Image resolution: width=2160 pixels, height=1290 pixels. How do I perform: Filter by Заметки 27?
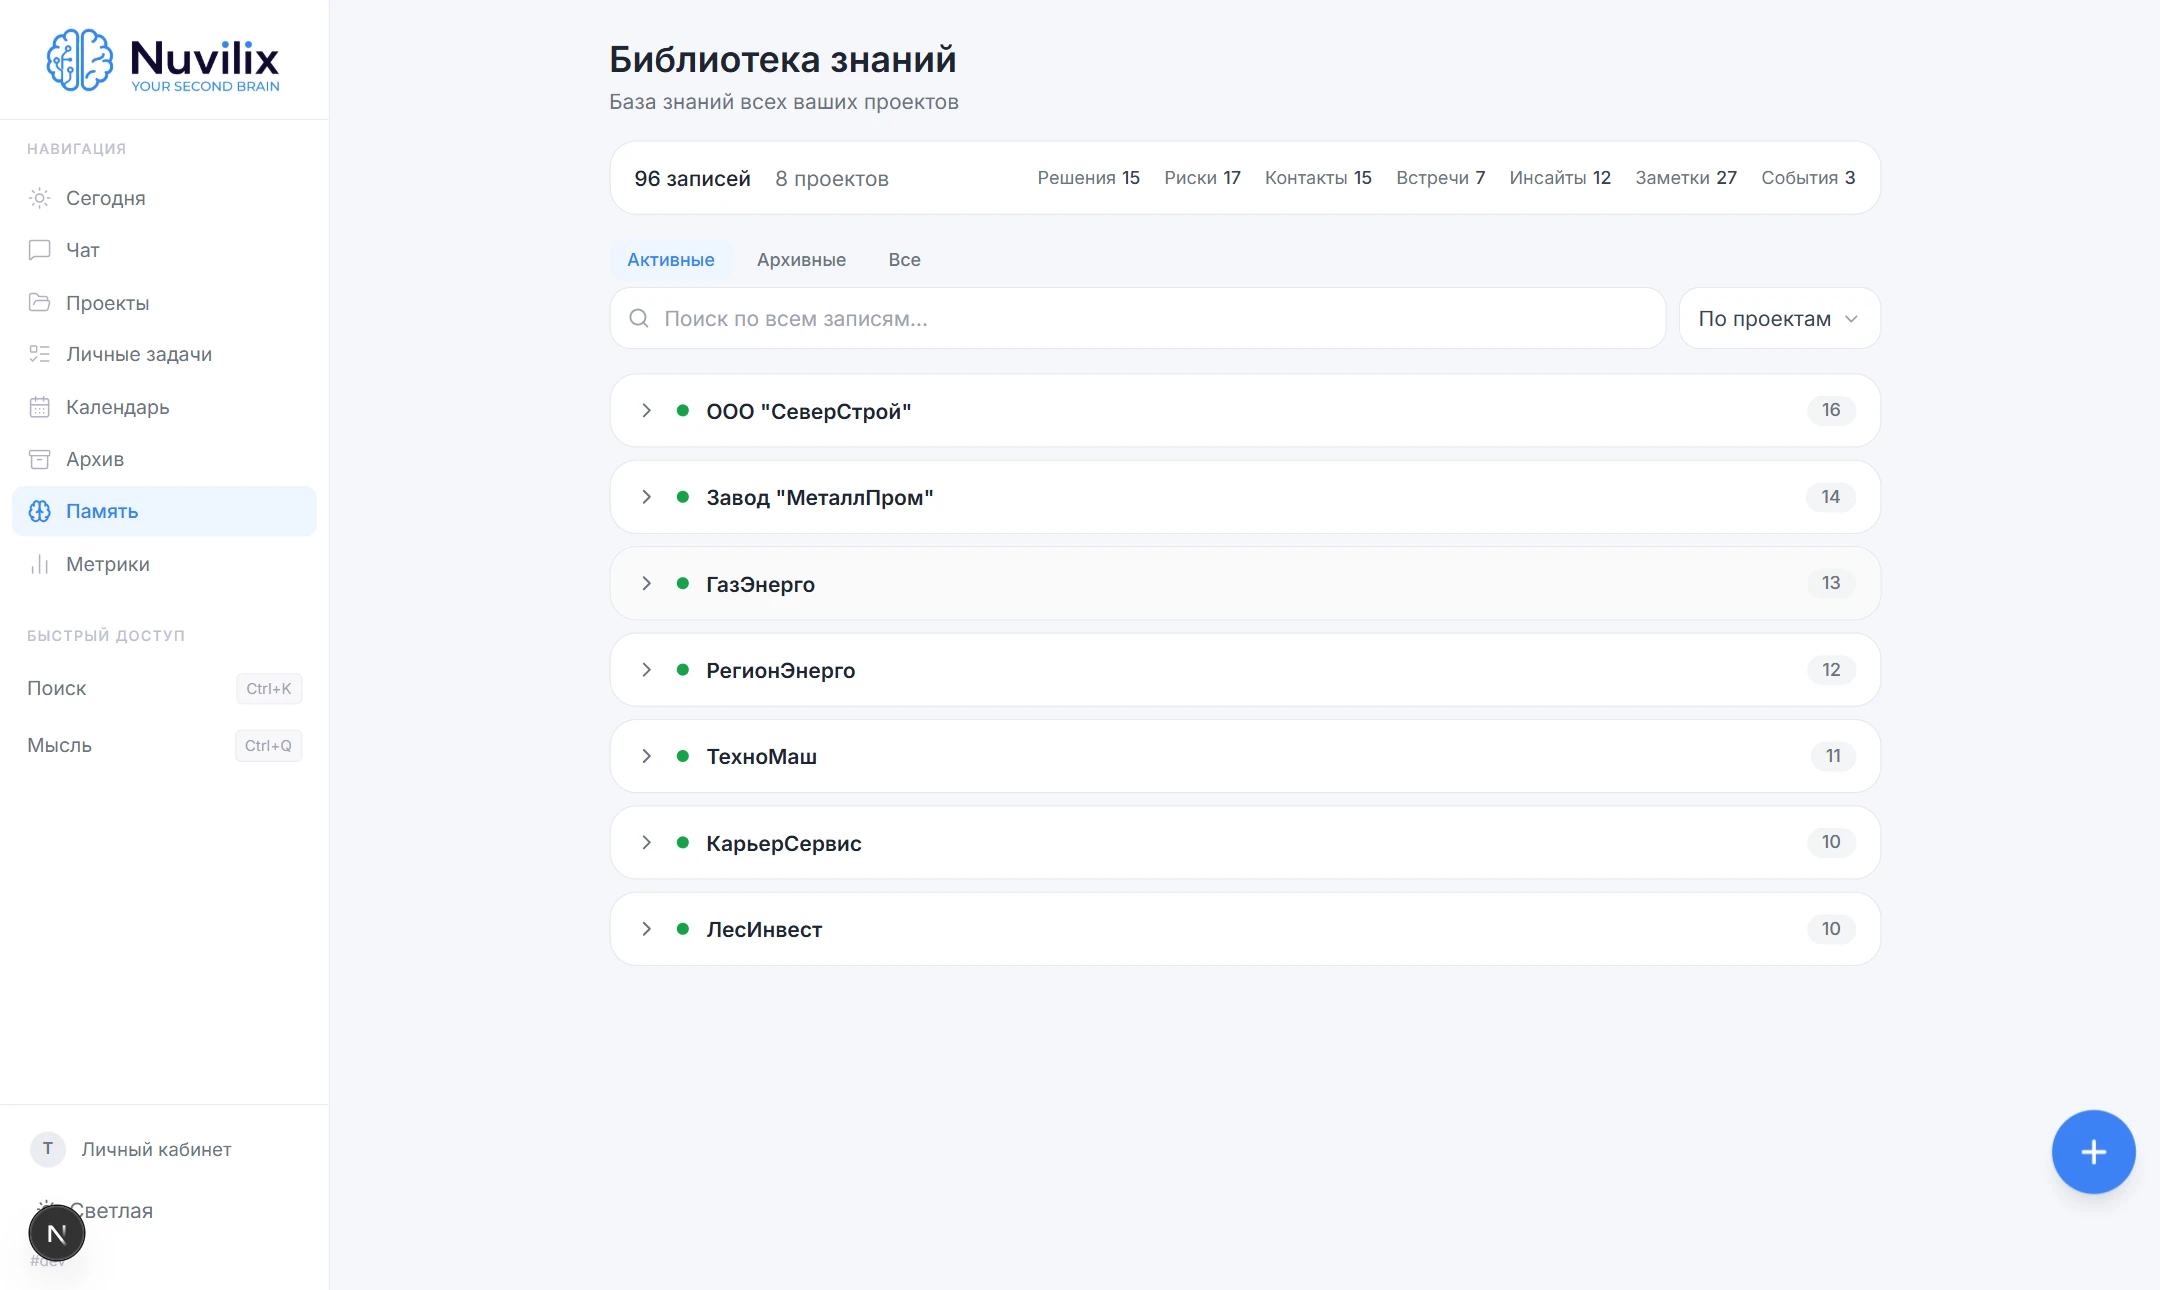click(1686, 178)
